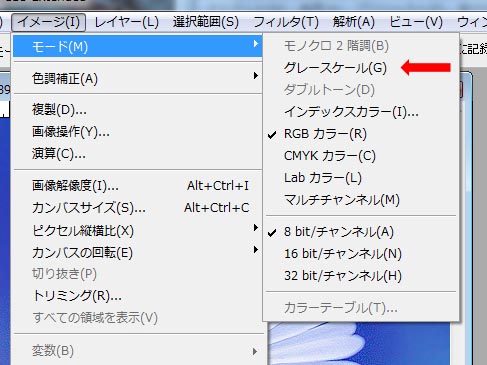487x365 pixels.
Task: Switch to 16 bit/チャンネル(N)
Action: click(361, 254)
